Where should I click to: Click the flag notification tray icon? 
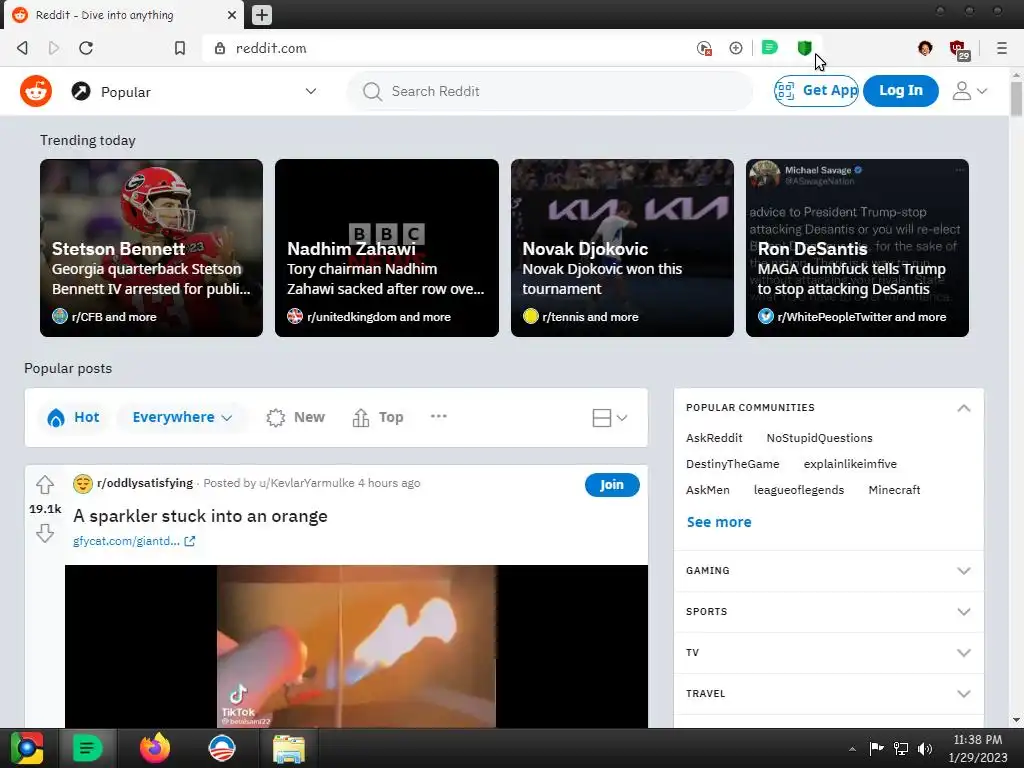tap(876, 748)
